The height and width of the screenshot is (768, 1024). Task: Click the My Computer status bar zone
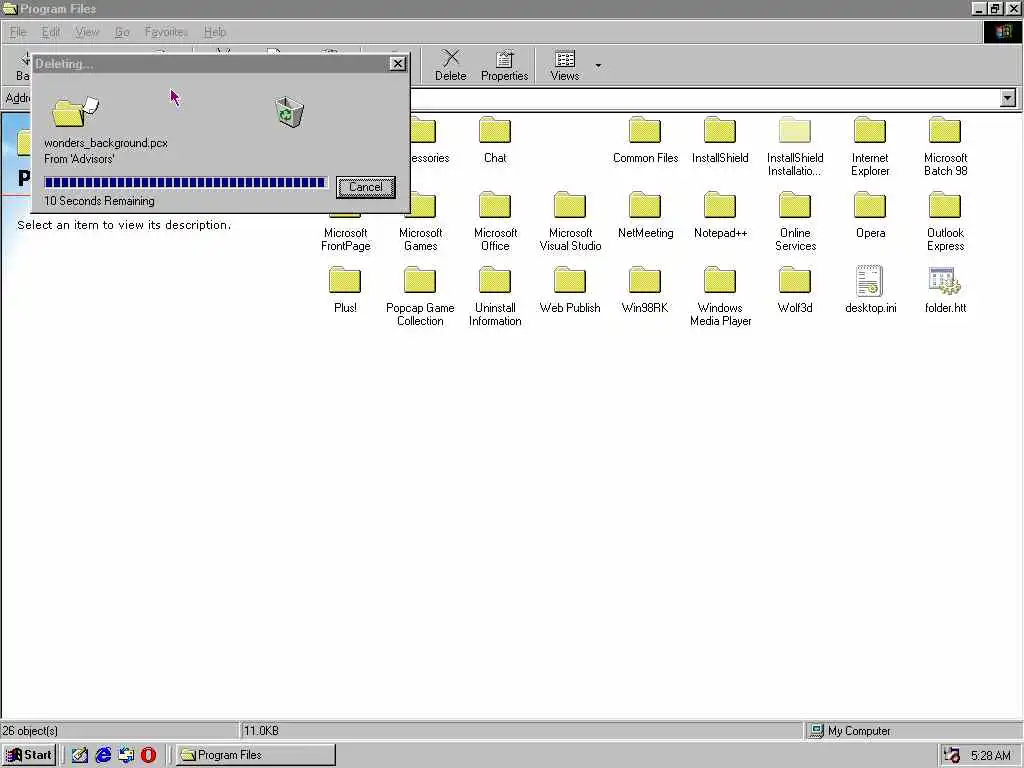[913, 731]
